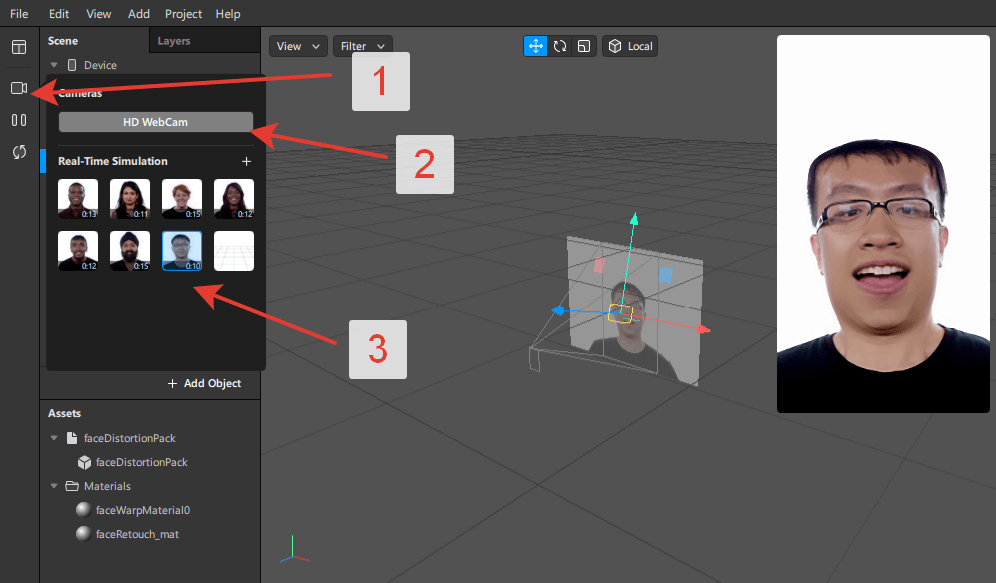Screen dimensions: 996x583
Task: Click the restart loop icon in the sidebar
Action: coord(19,152)
